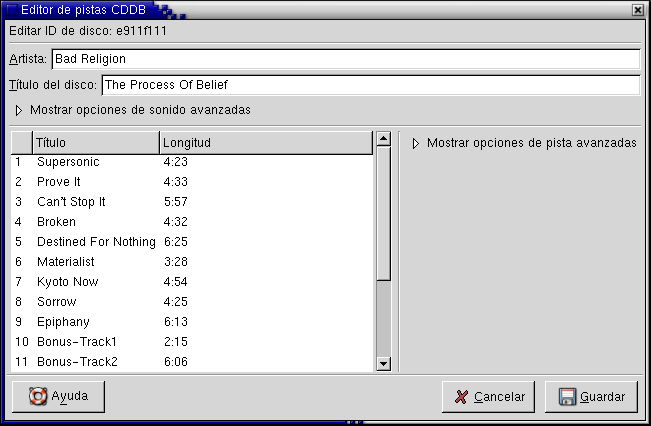This screenshot has height=426, width=651.
Task: Sort tracks by Título column header
Action: [96, 143]
